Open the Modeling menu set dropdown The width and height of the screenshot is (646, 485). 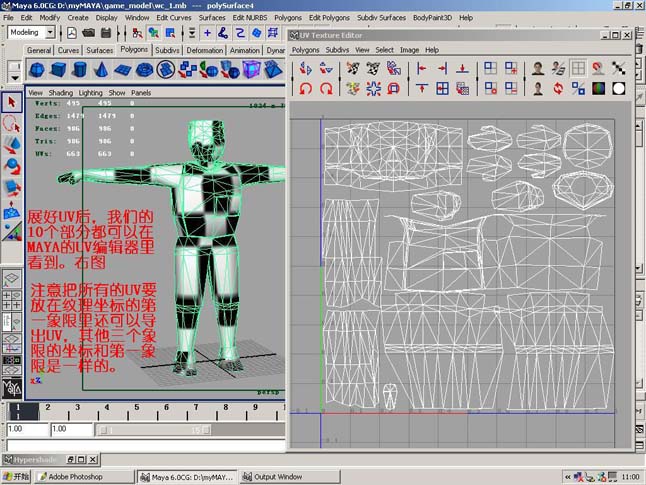[31, 32]
